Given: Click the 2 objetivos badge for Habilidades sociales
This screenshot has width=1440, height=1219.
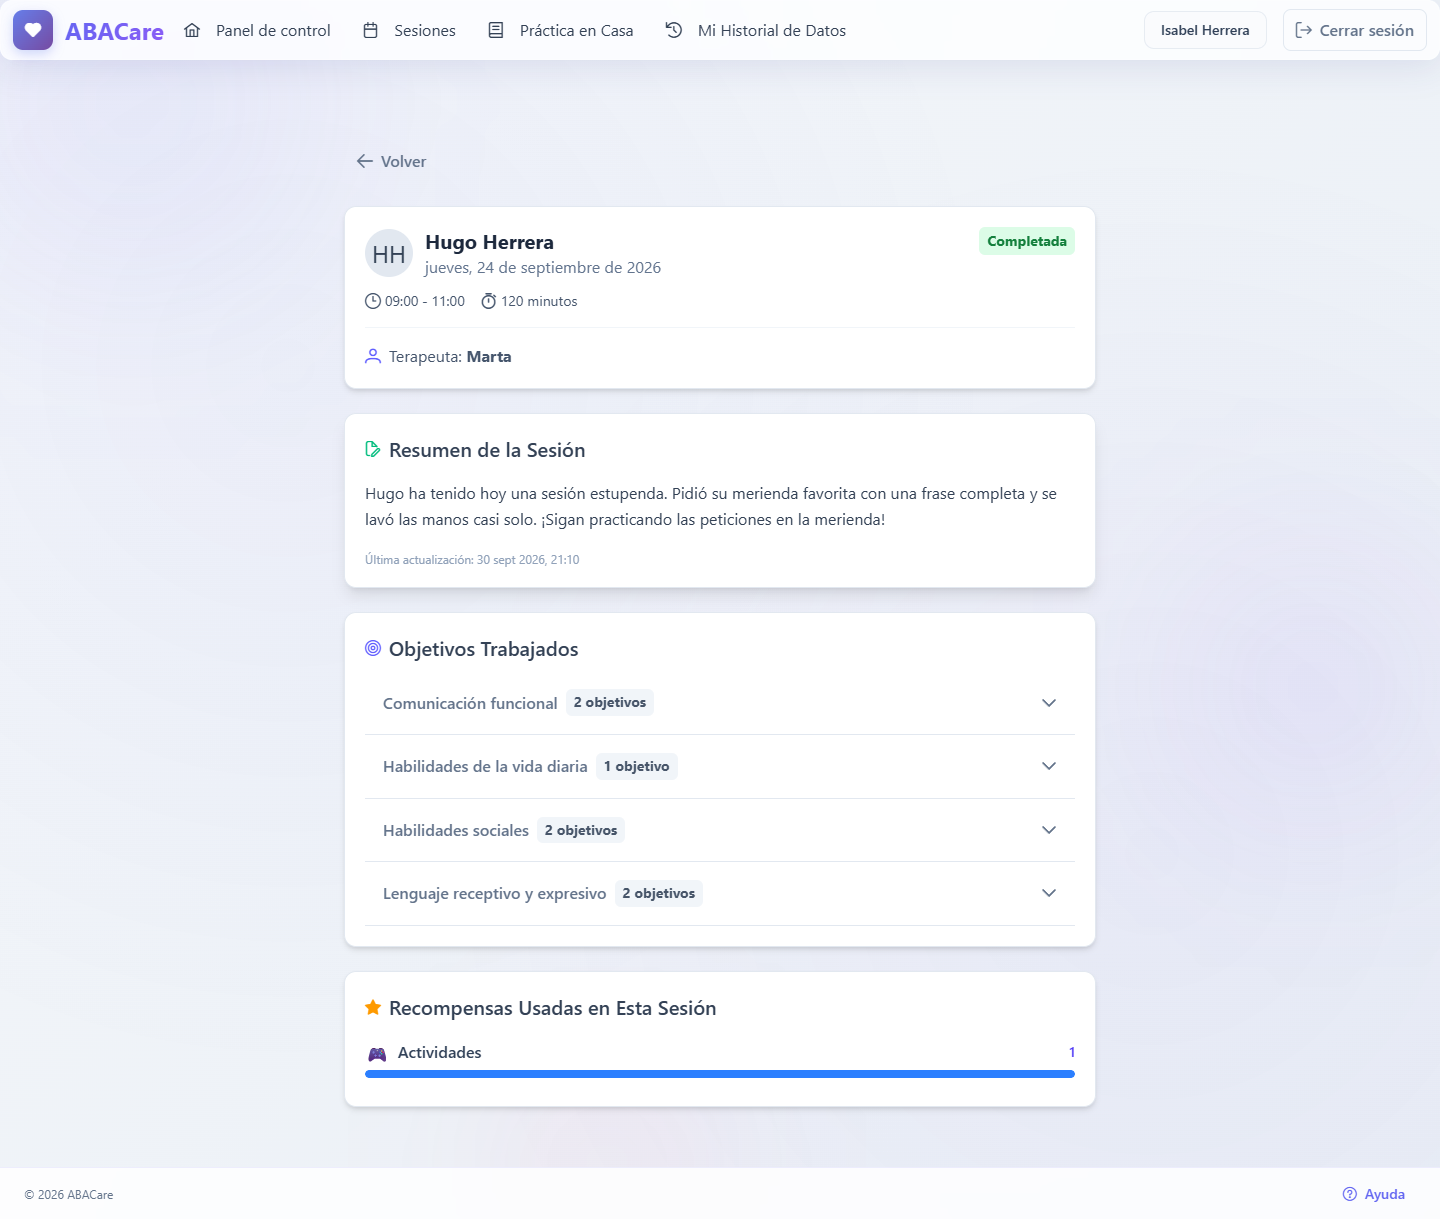Looking at the screenshot, I should [x=581, y=830].
